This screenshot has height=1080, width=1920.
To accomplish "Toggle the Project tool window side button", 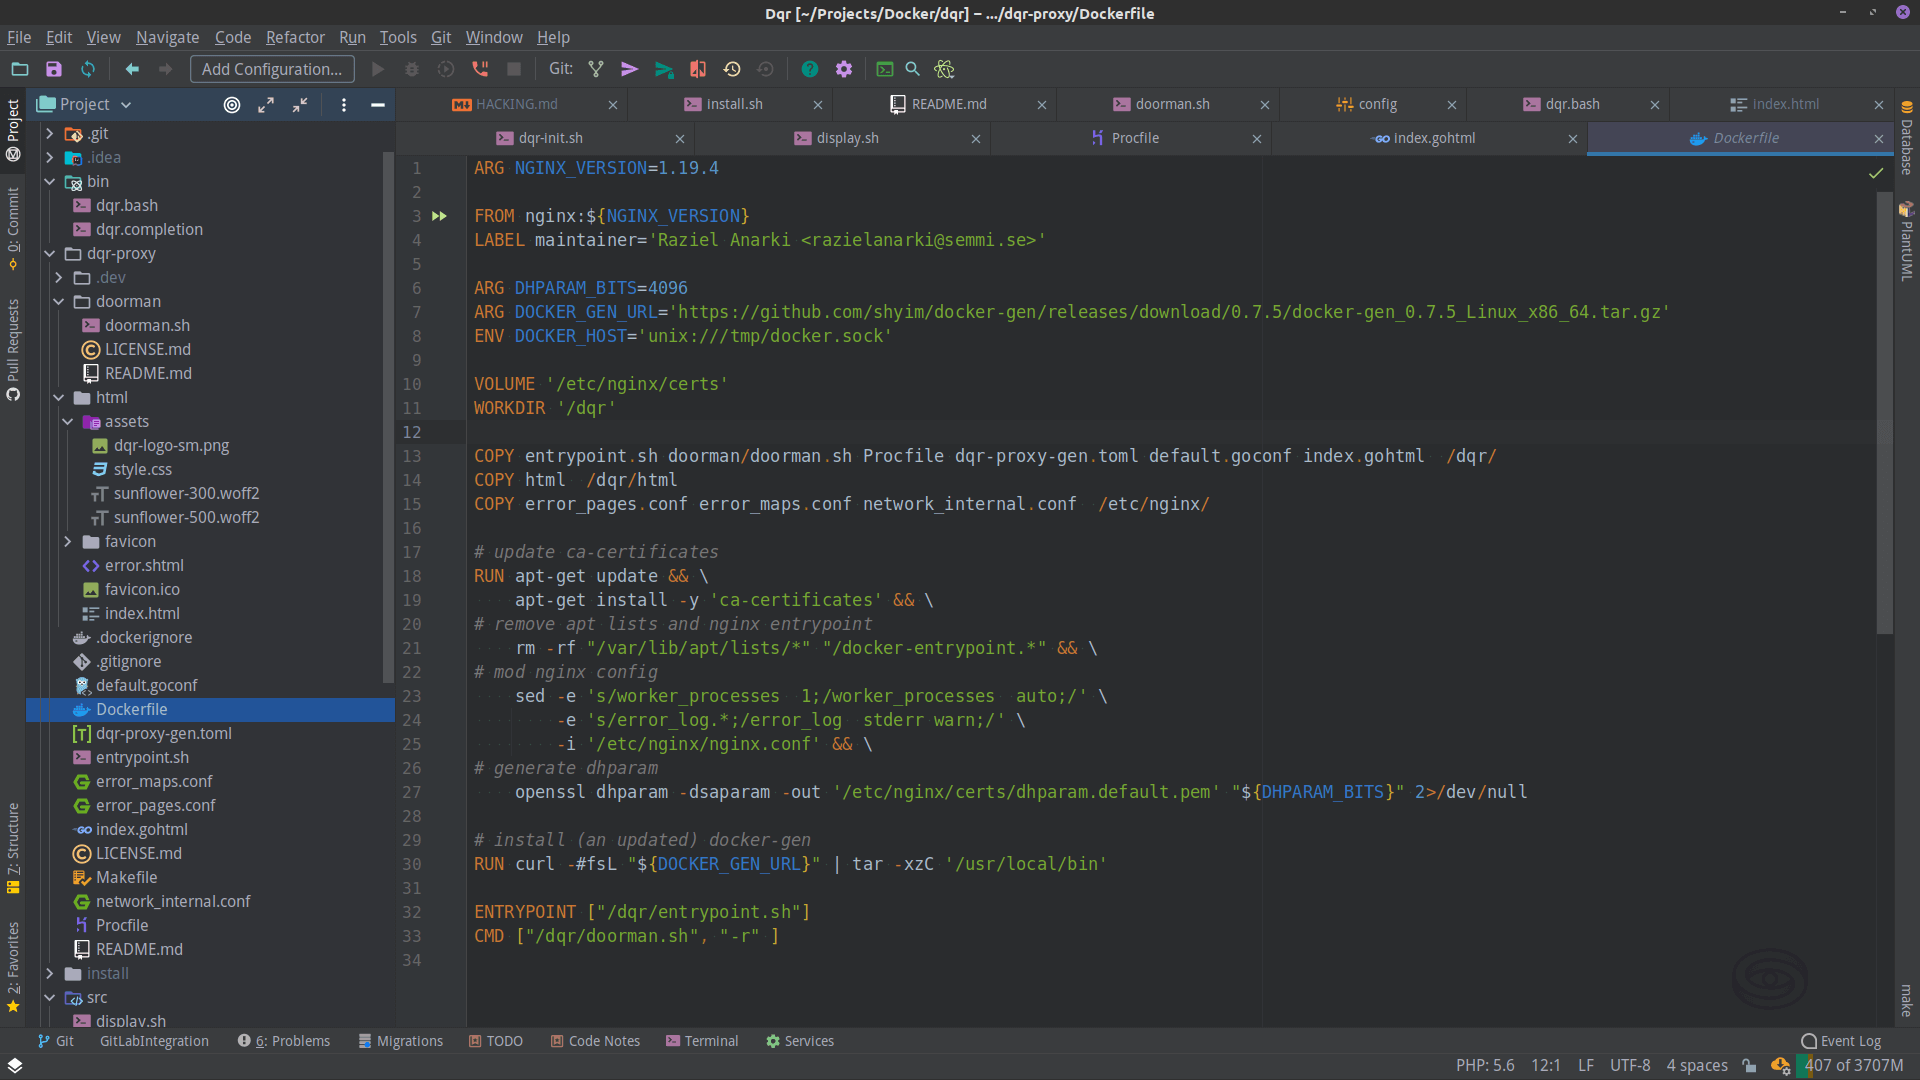I will click(x=13, y=128).
